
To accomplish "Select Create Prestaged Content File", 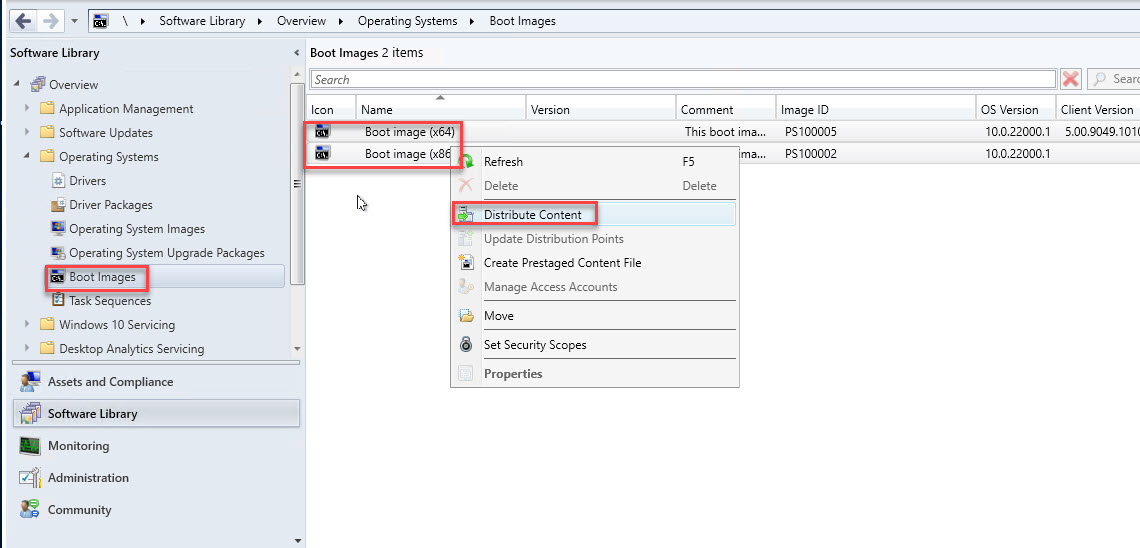I will pyautogui.click(x=562, y=263).
